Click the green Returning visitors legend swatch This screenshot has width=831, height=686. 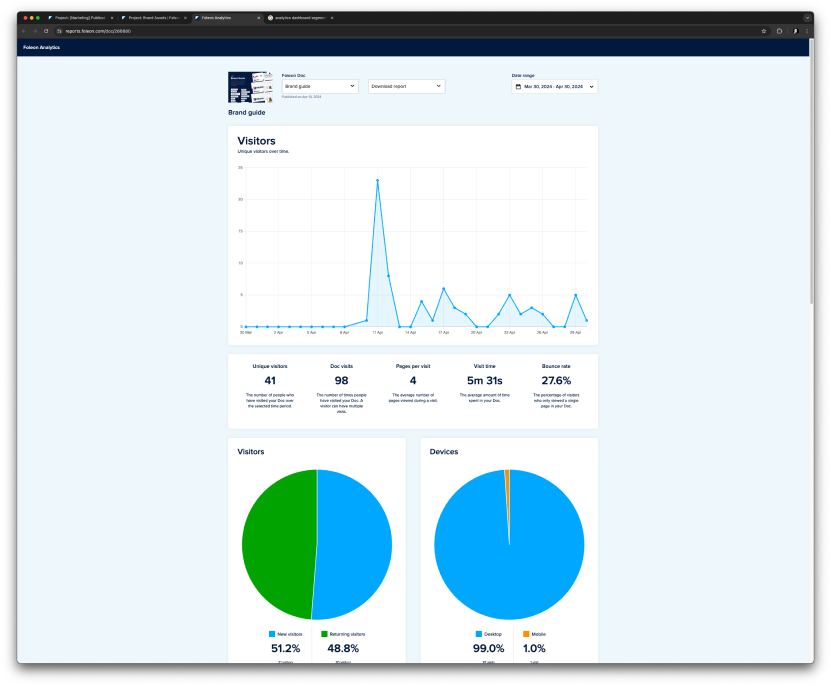pyautogui.click(x=324, y=634)
